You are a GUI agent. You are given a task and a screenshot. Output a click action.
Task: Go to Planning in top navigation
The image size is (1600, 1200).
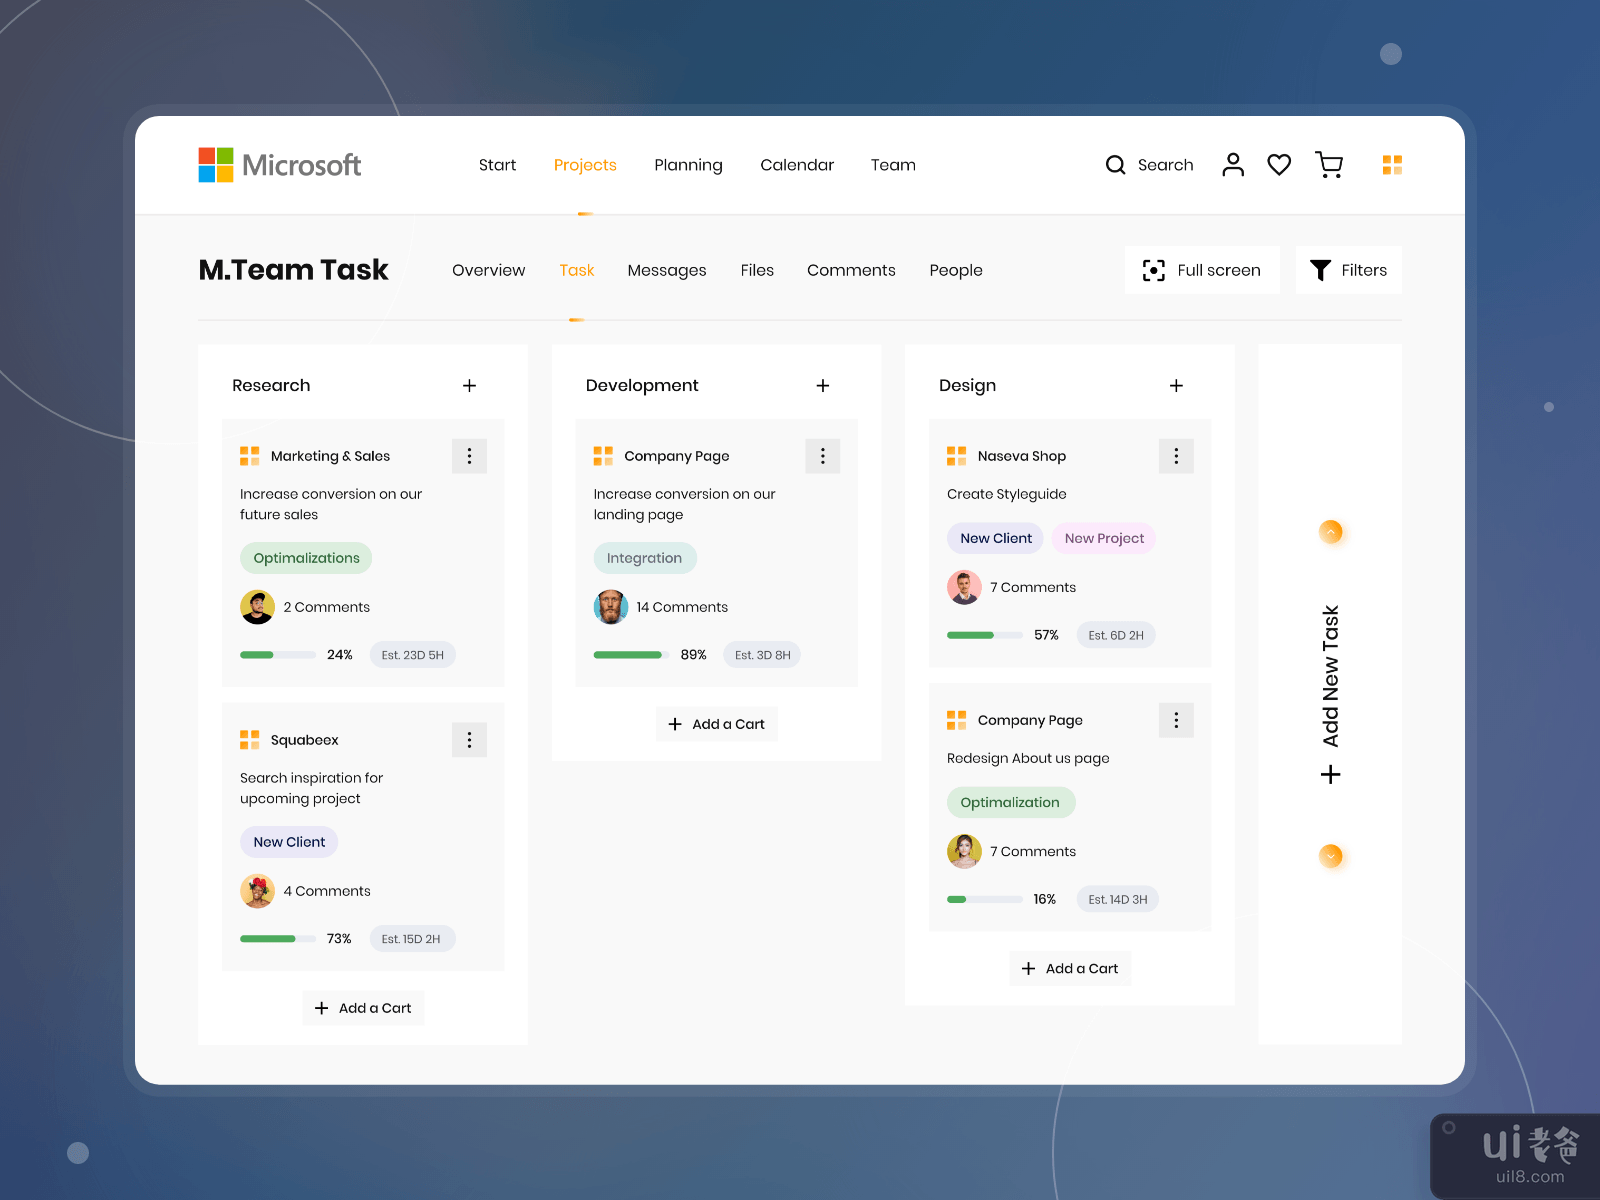tap(688, 165)
